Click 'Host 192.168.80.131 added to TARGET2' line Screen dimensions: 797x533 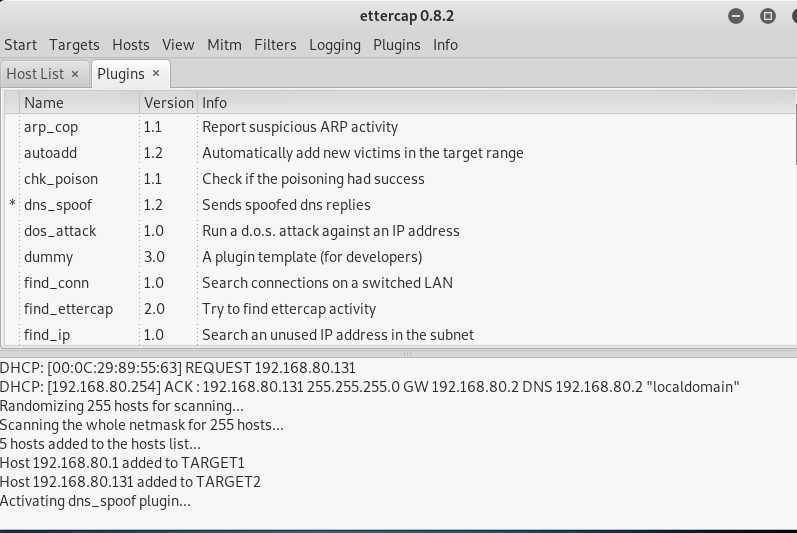130,482
